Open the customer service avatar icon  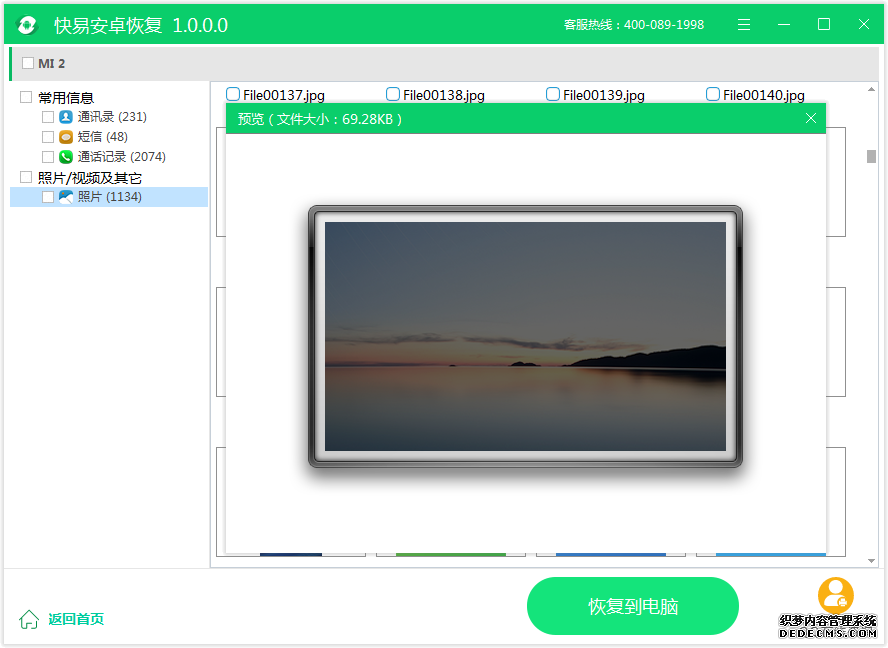click(835, 595)
